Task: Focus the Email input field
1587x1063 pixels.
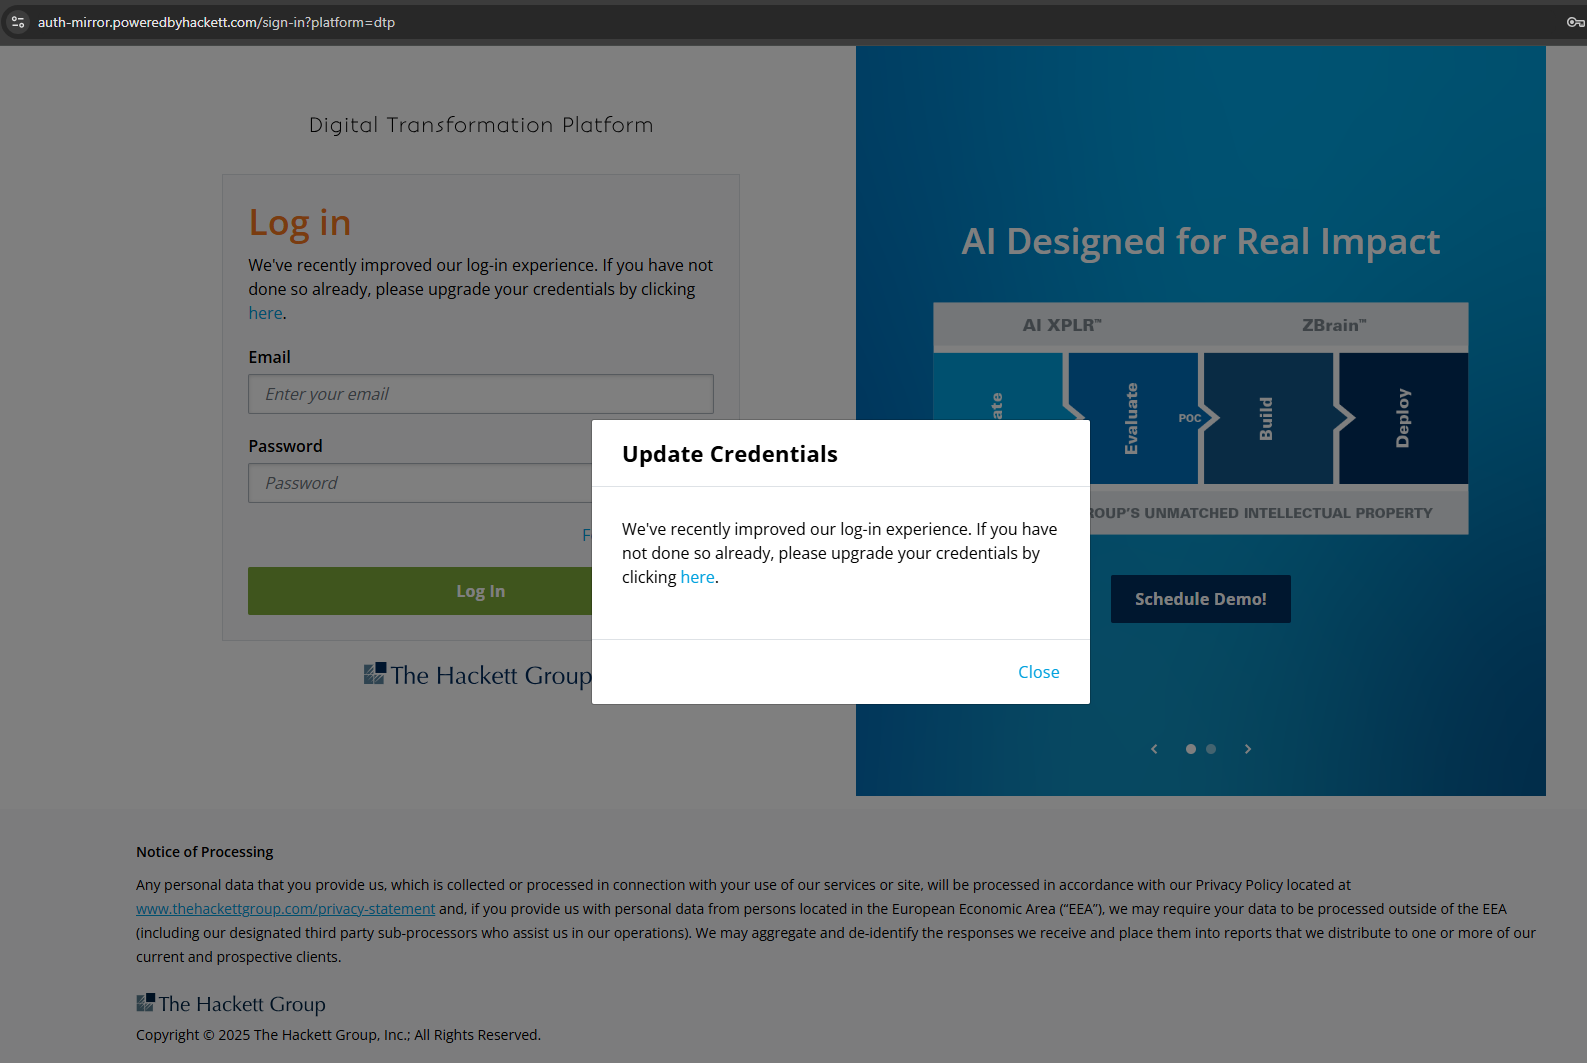Action: pyautogui.click(x=480, y=394)
